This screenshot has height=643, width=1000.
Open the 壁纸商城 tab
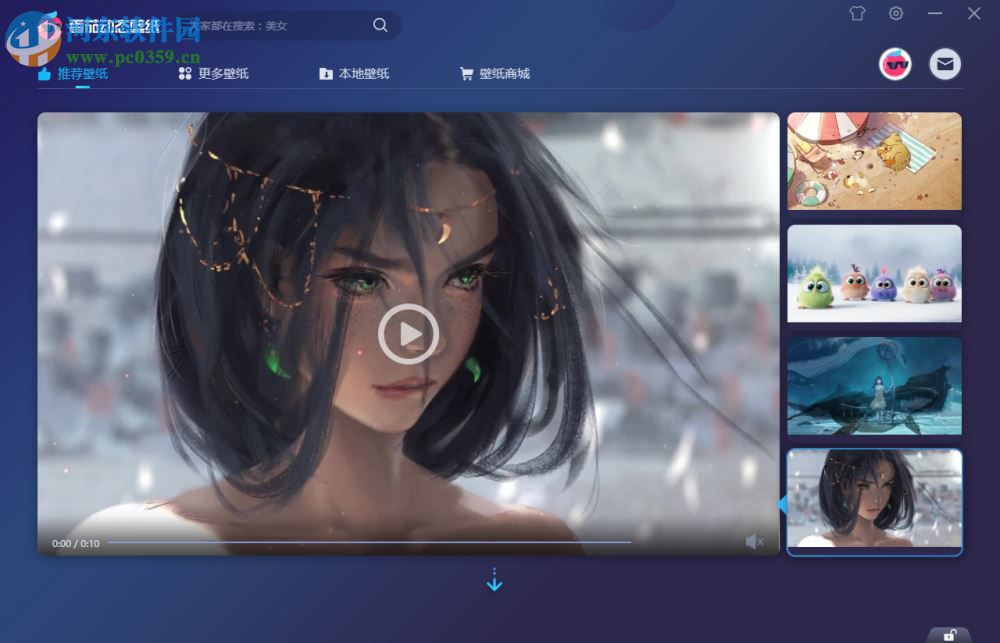coord(495,73)
